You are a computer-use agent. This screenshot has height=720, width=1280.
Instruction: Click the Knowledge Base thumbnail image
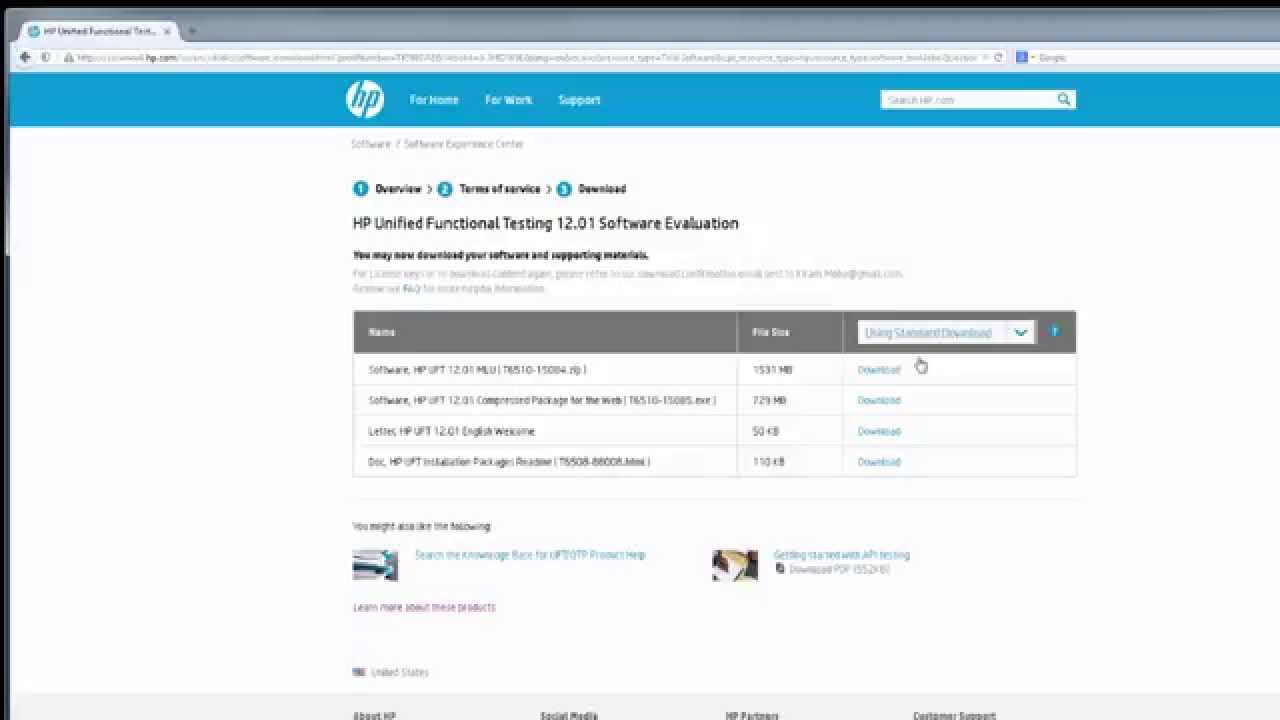pyautogui.click(x=375, y=565)
